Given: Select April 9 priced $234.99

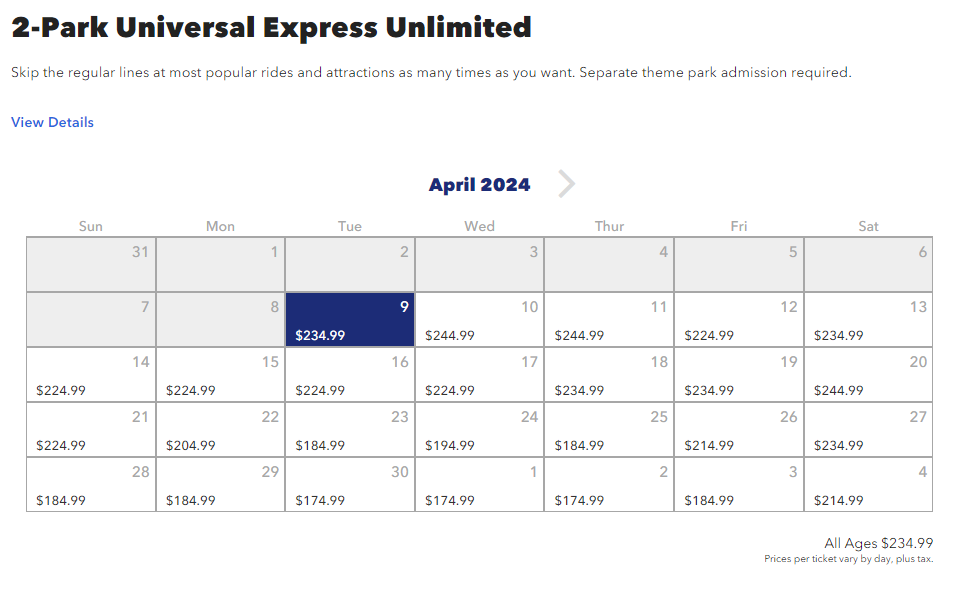Looking at the screenshot, I should tap(350, 320).
